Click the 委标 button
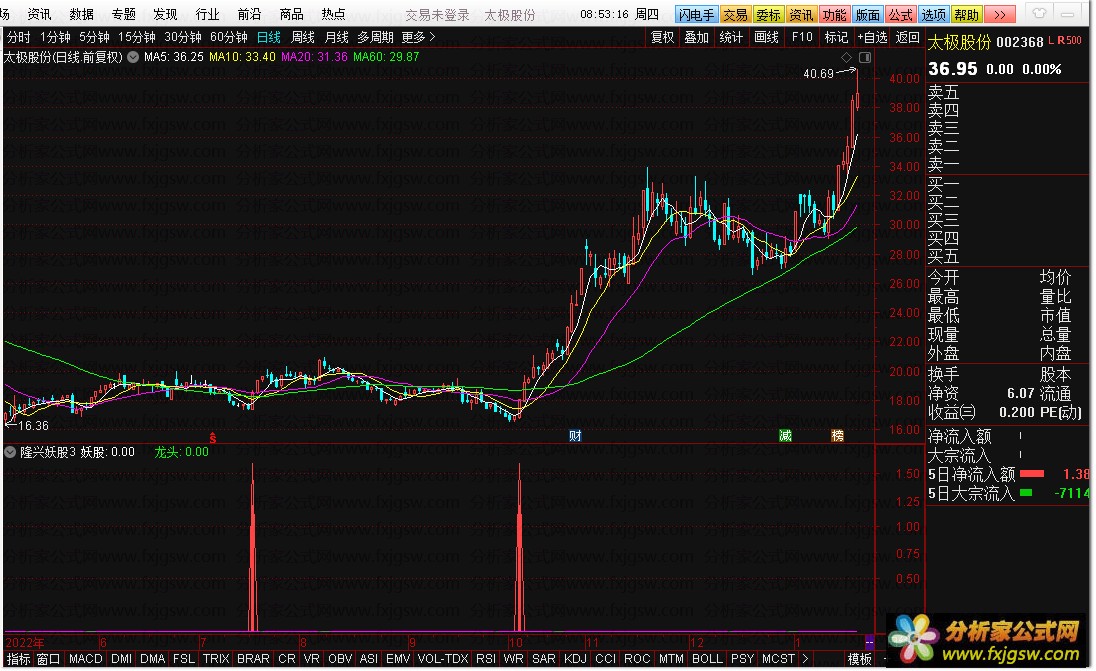The height and width of the screenshot is (671, 1096). [768, 15]
